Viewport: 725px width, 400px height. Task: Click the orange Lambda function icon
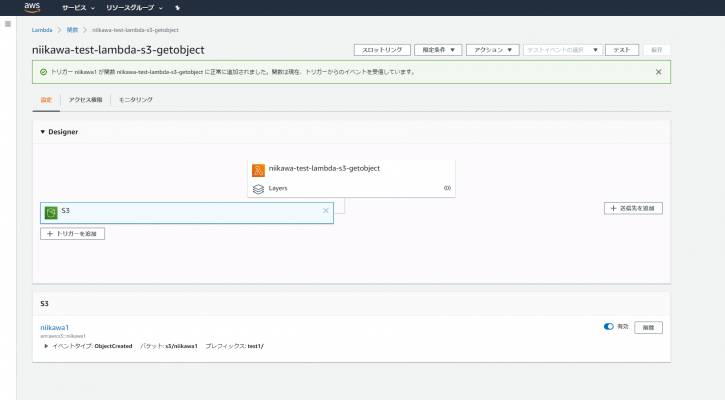258,170
